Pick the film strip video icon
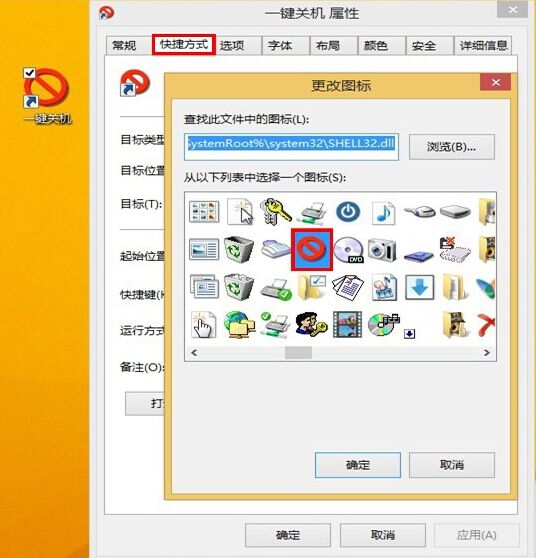Image resolution: width=536 pixels, height=558 pixels. tap(347, 325)
